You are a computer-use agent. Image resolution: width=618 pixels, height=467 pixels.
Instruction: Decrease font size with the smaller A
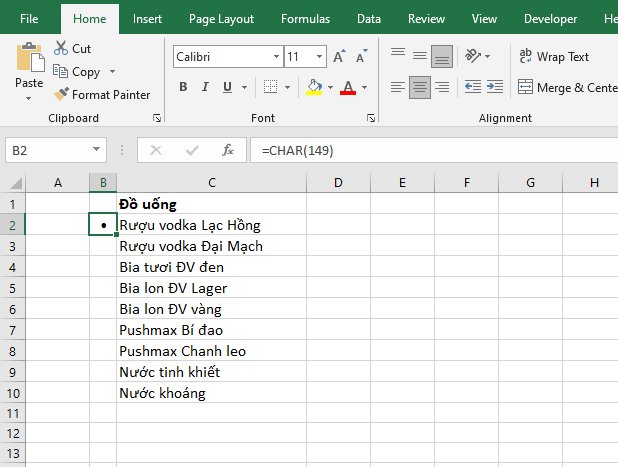coord(361,57)
